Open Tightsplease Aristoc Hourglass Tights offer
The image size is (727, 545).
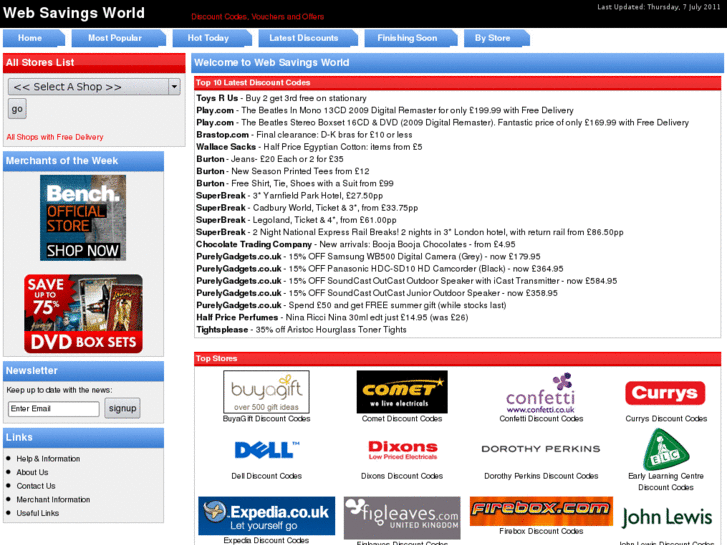point(301,330)
